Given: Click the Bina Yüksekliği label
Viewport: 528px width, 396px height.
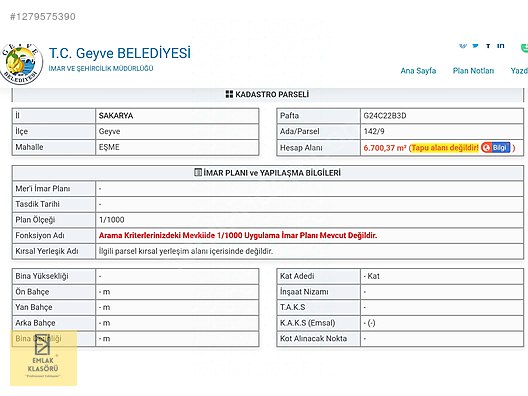Looking at the screenshot, I should tap(42, 276).
